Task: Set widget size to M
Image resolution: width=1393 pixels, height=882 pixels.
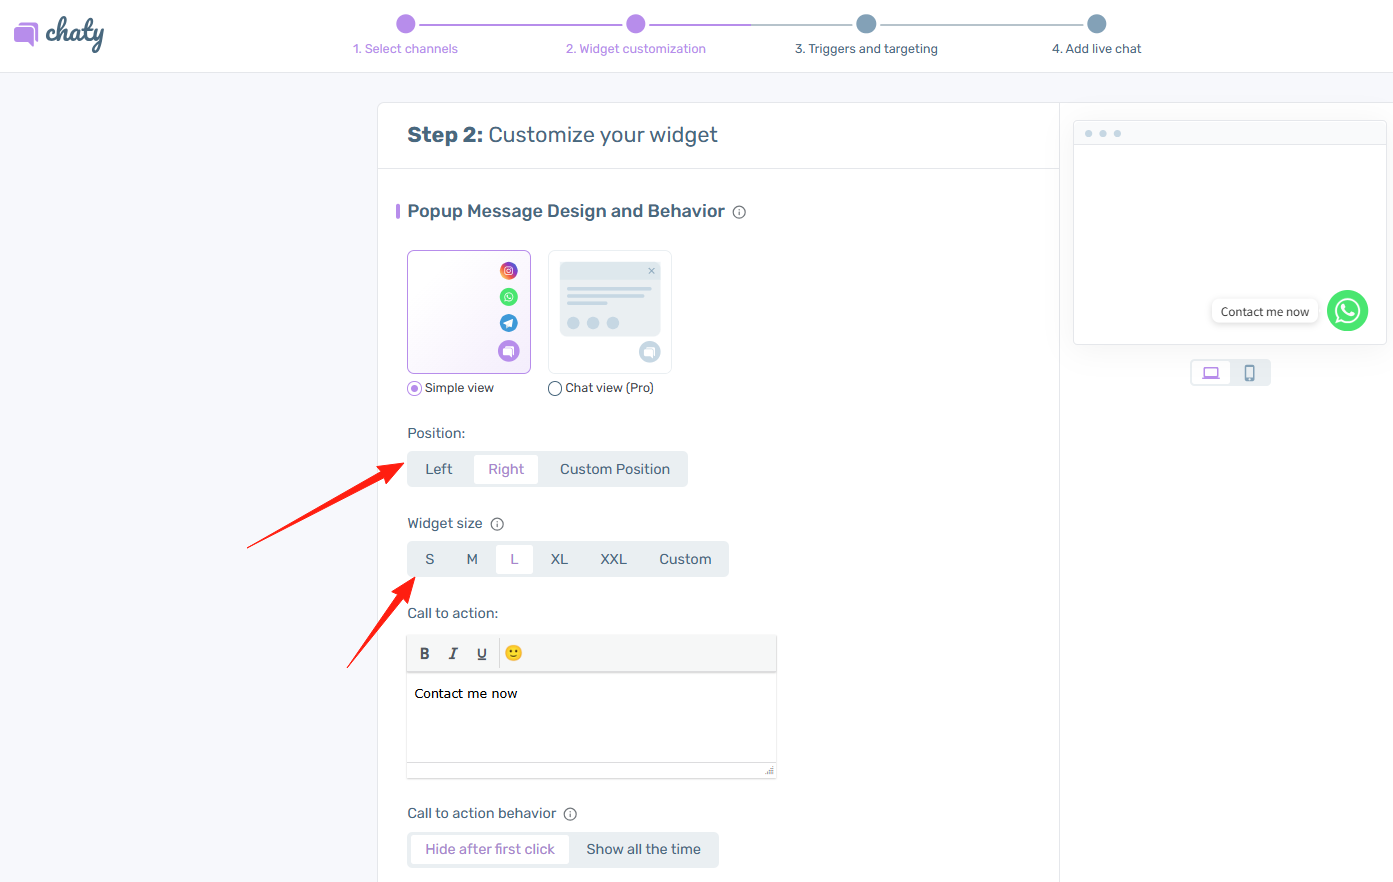Action: click(x=472, y=559)
